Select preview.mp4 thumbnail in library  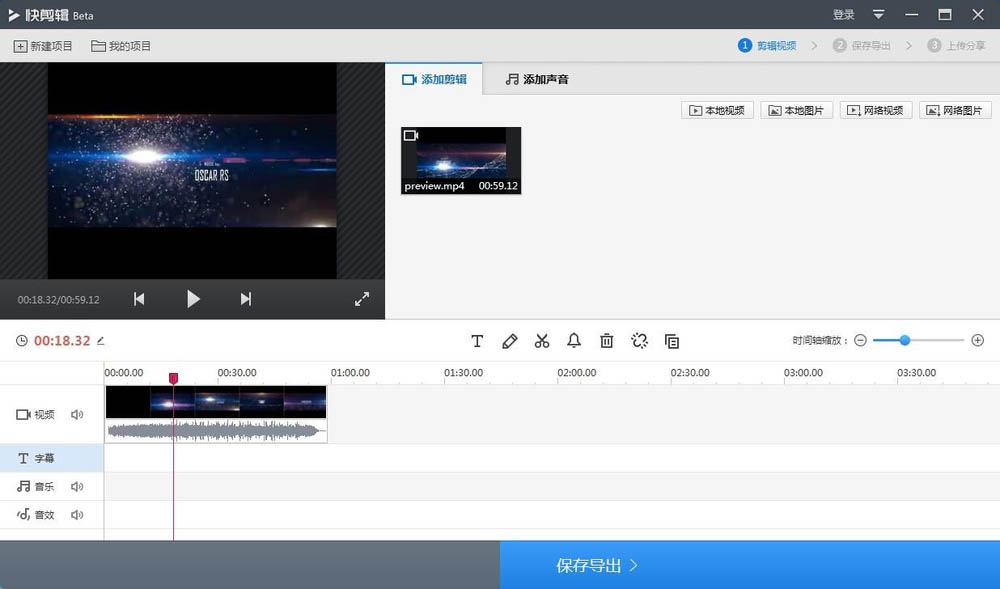pyautogui.click(x=461, y=161)
